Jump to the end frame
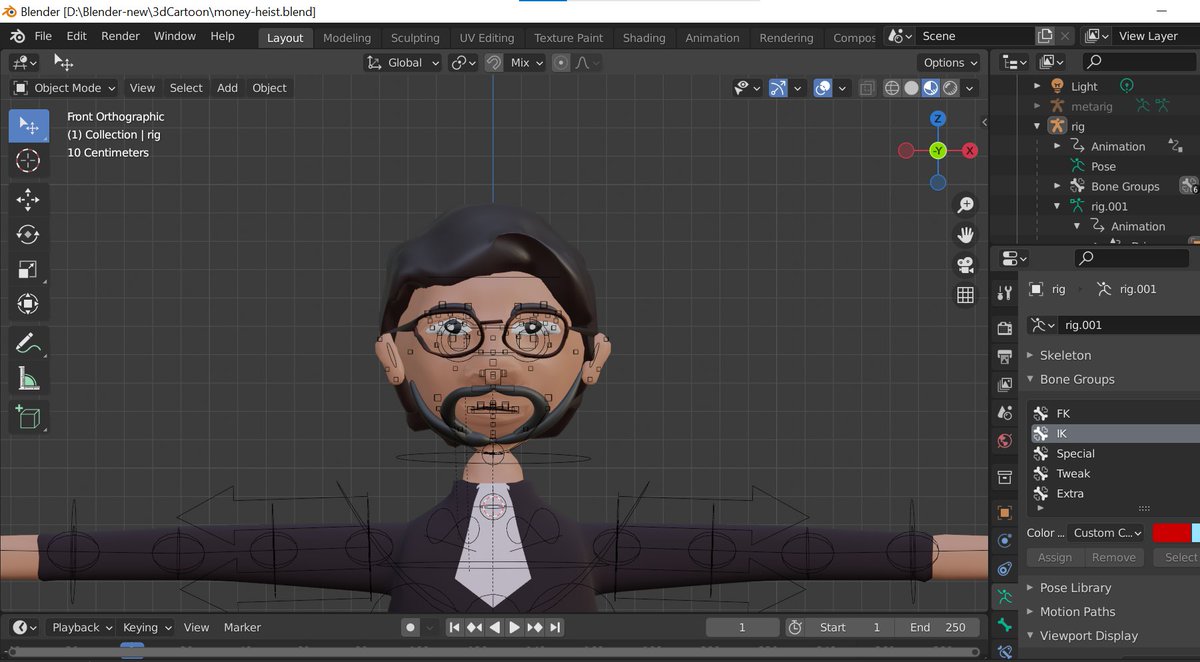 tap(555, 627)
